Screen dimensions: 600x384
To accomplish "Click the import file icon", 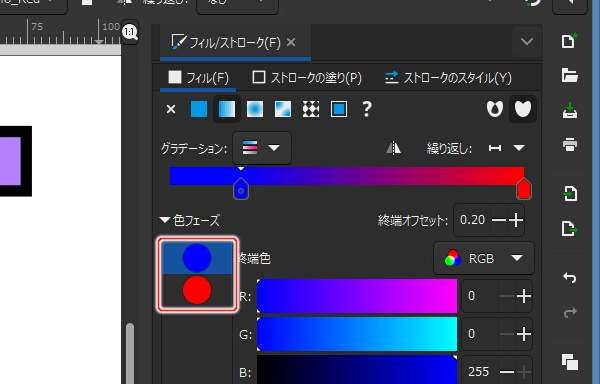I will point(569,193).
